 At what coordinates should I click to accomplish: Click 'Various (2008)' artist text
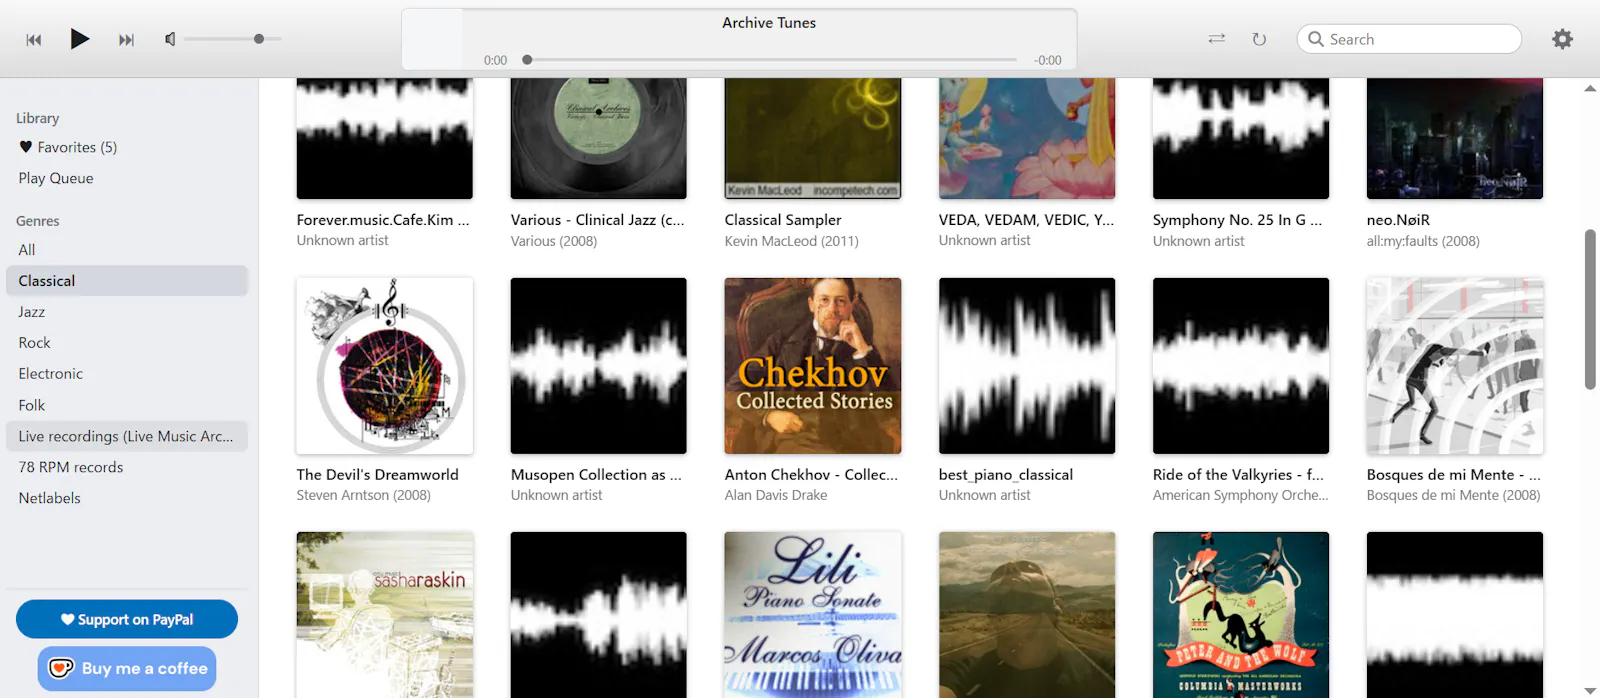click(x=554, y=241)
